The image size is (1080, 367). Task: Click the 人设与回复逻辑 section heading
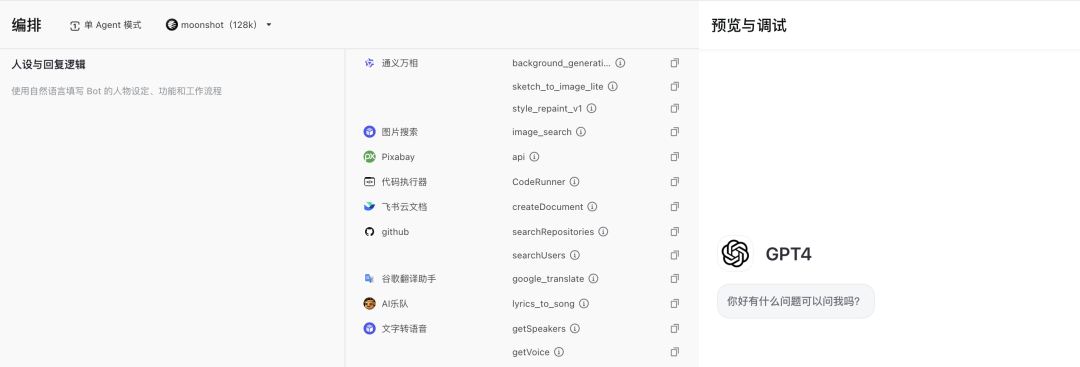point(48,64)
